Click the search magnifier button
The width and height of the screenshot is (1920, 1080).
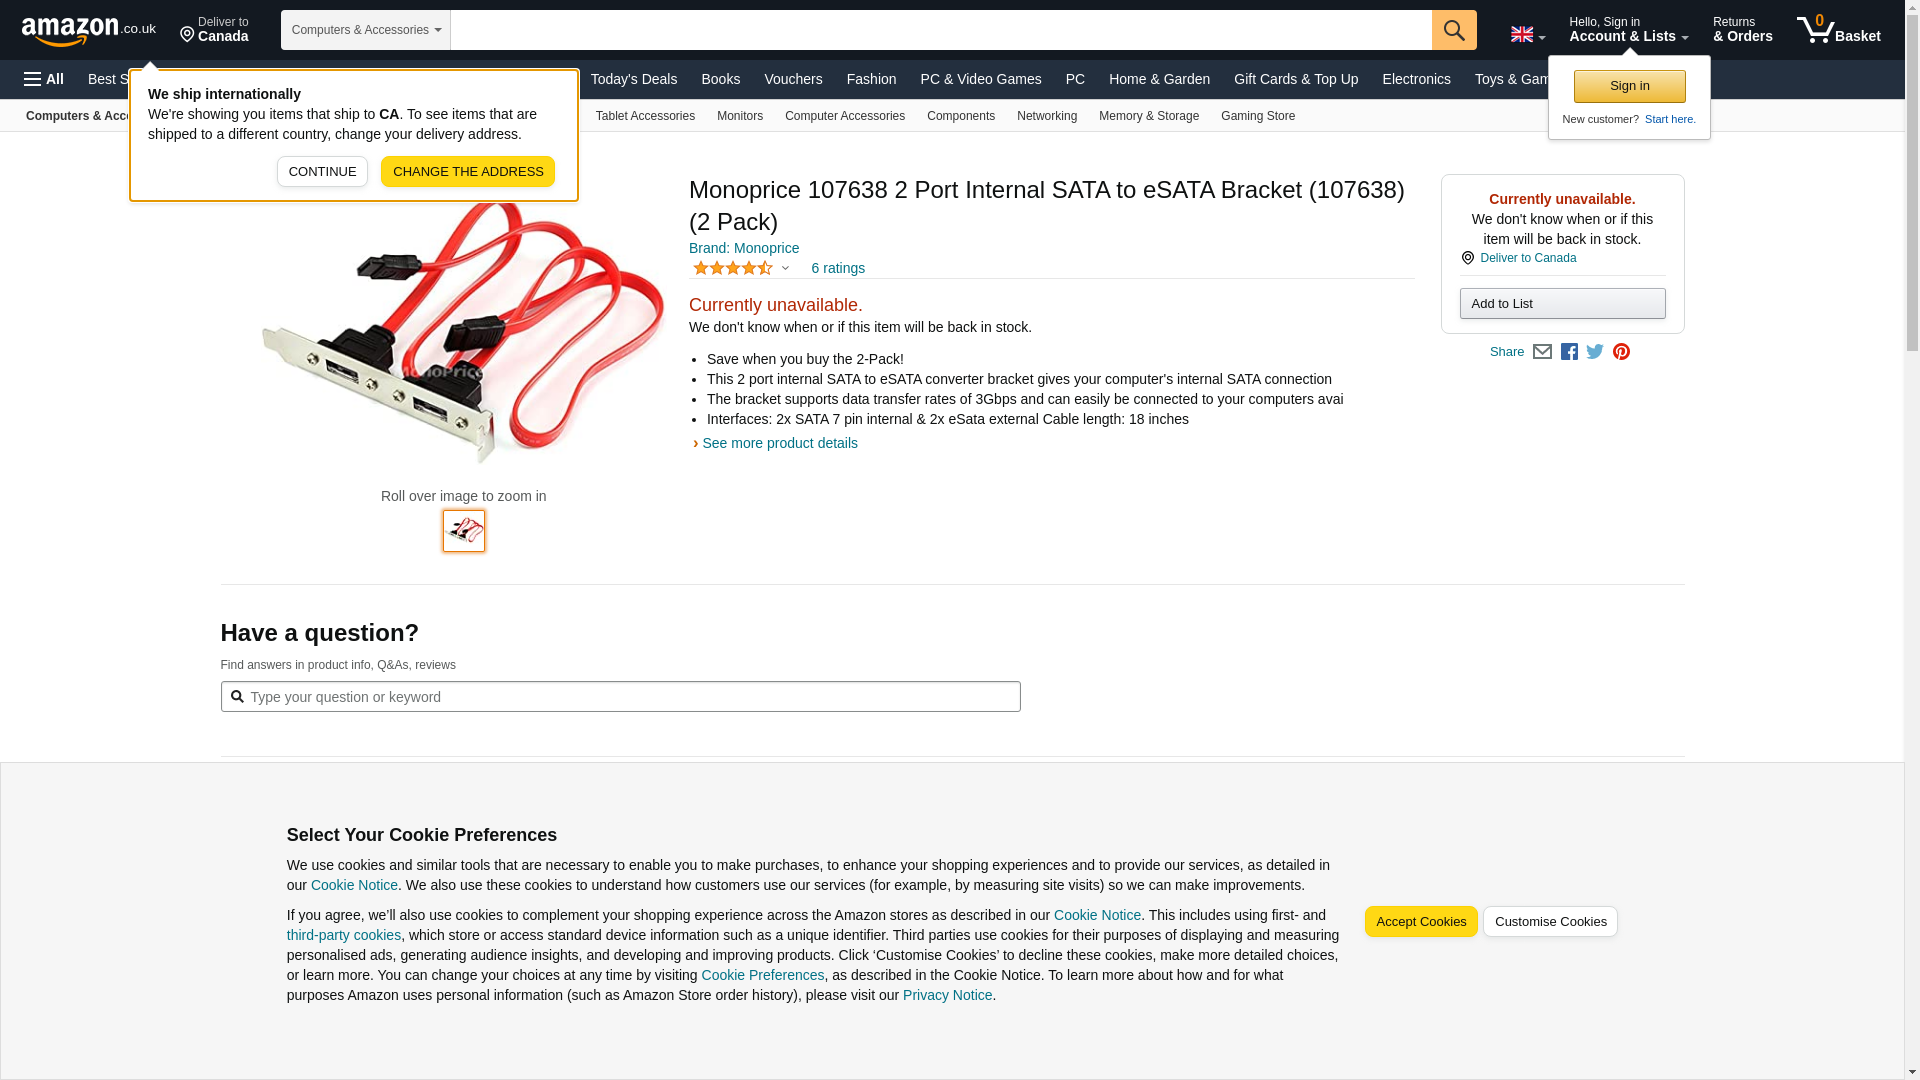click(x=1454, y=30)
